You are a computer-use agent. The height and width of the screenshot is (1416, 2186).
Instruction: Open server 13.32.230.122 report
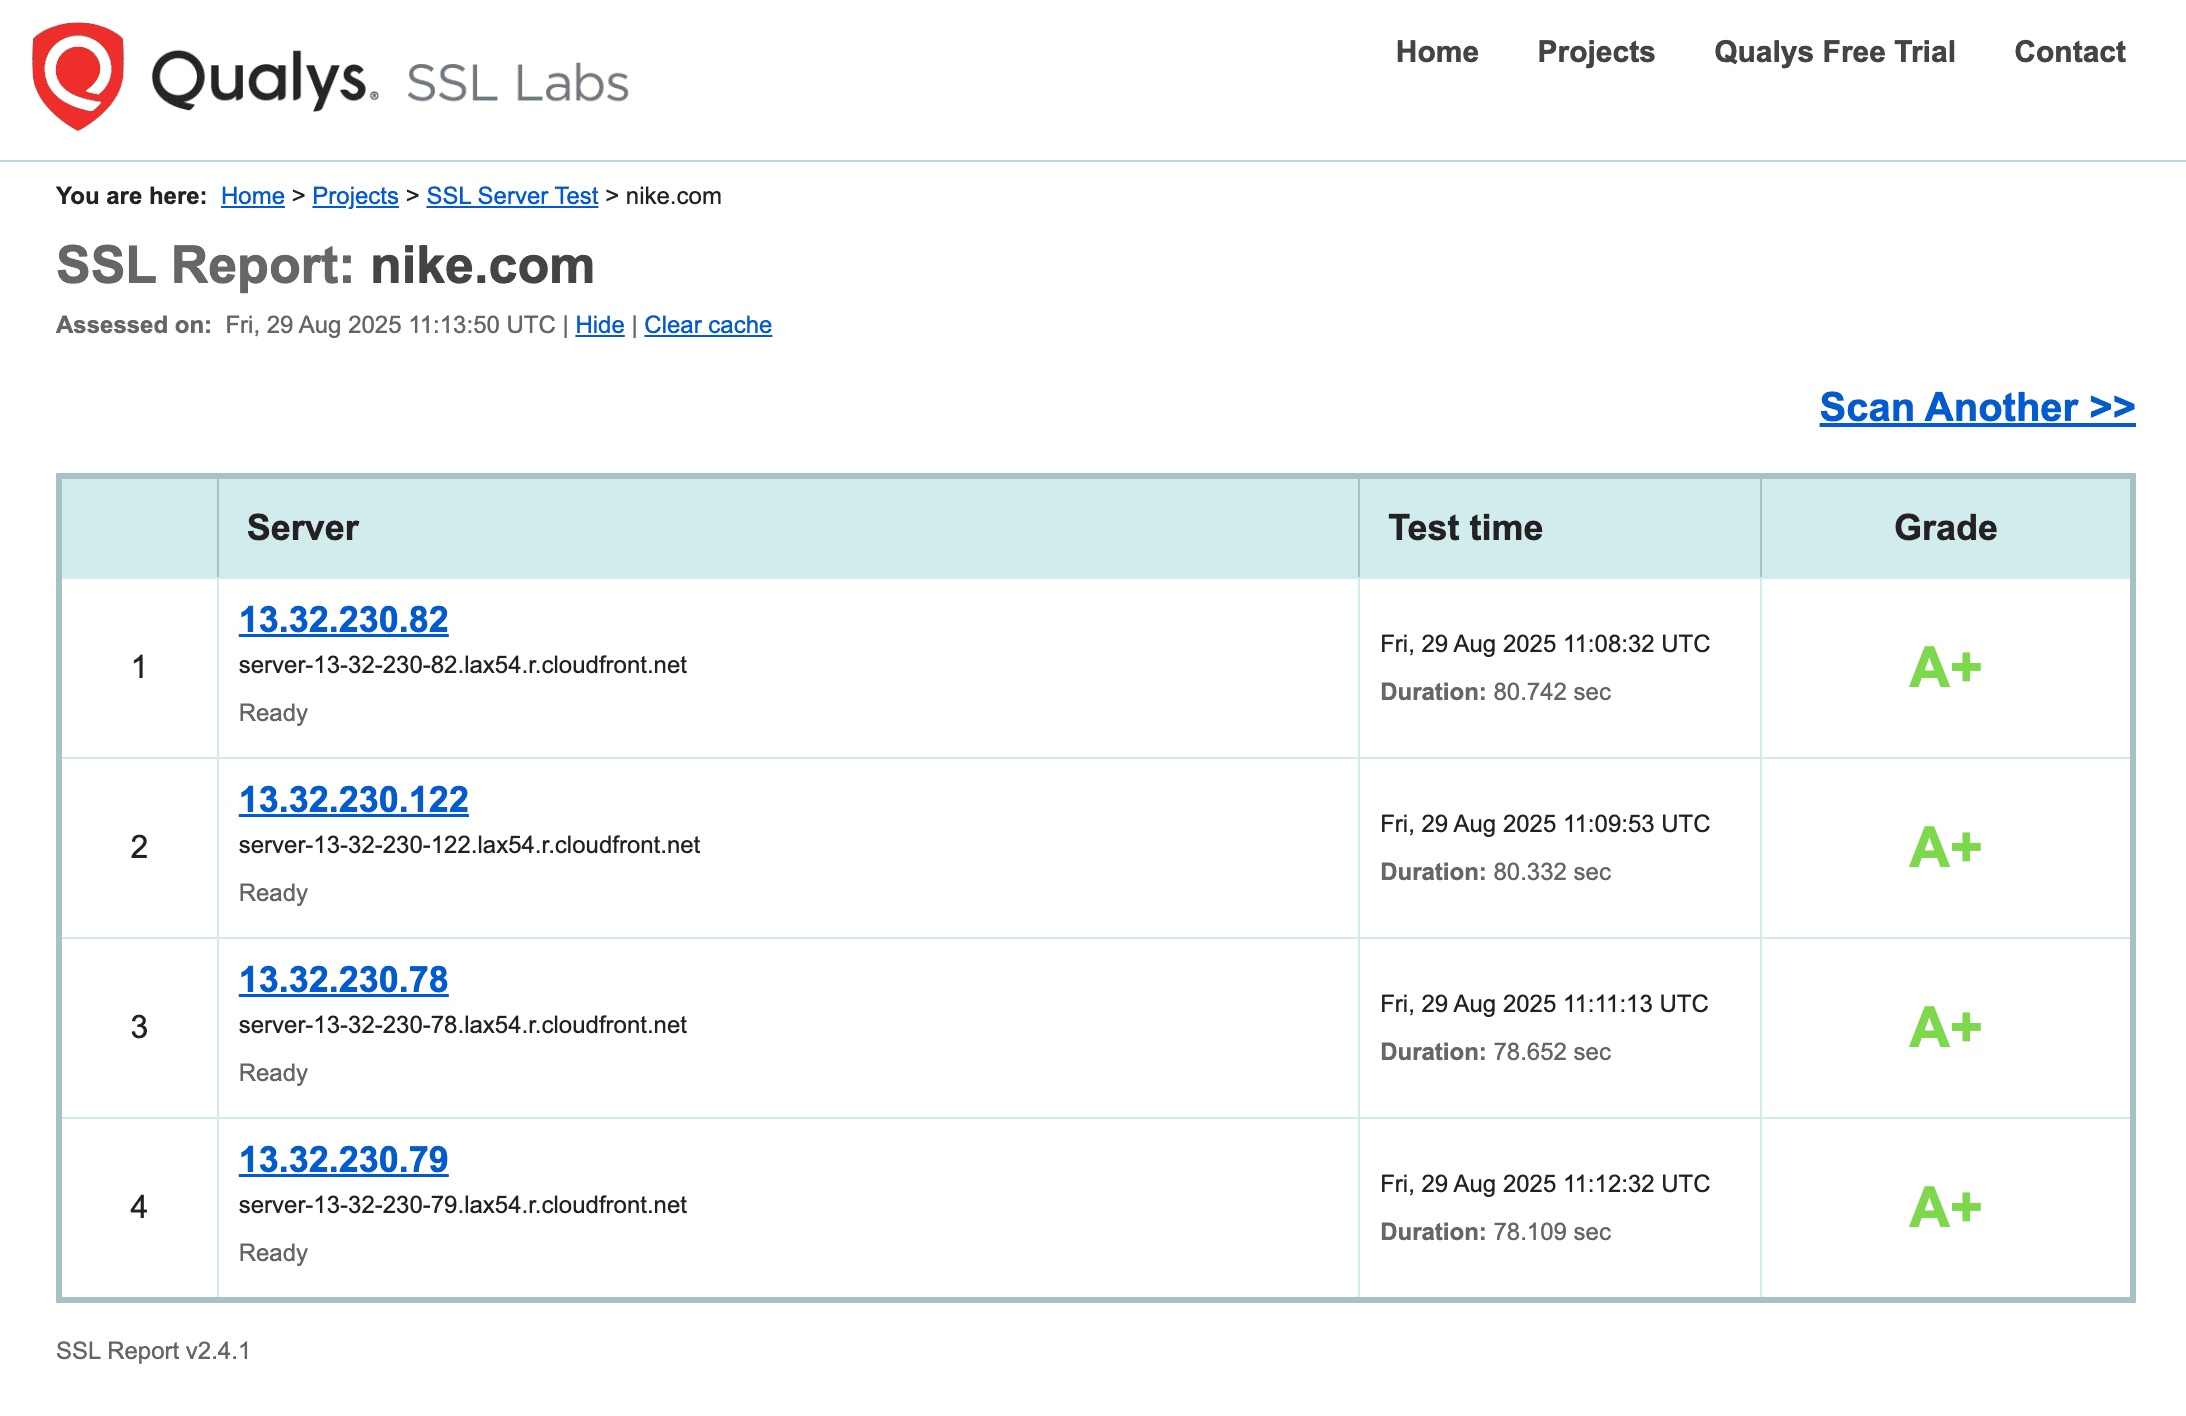[353, 799]
